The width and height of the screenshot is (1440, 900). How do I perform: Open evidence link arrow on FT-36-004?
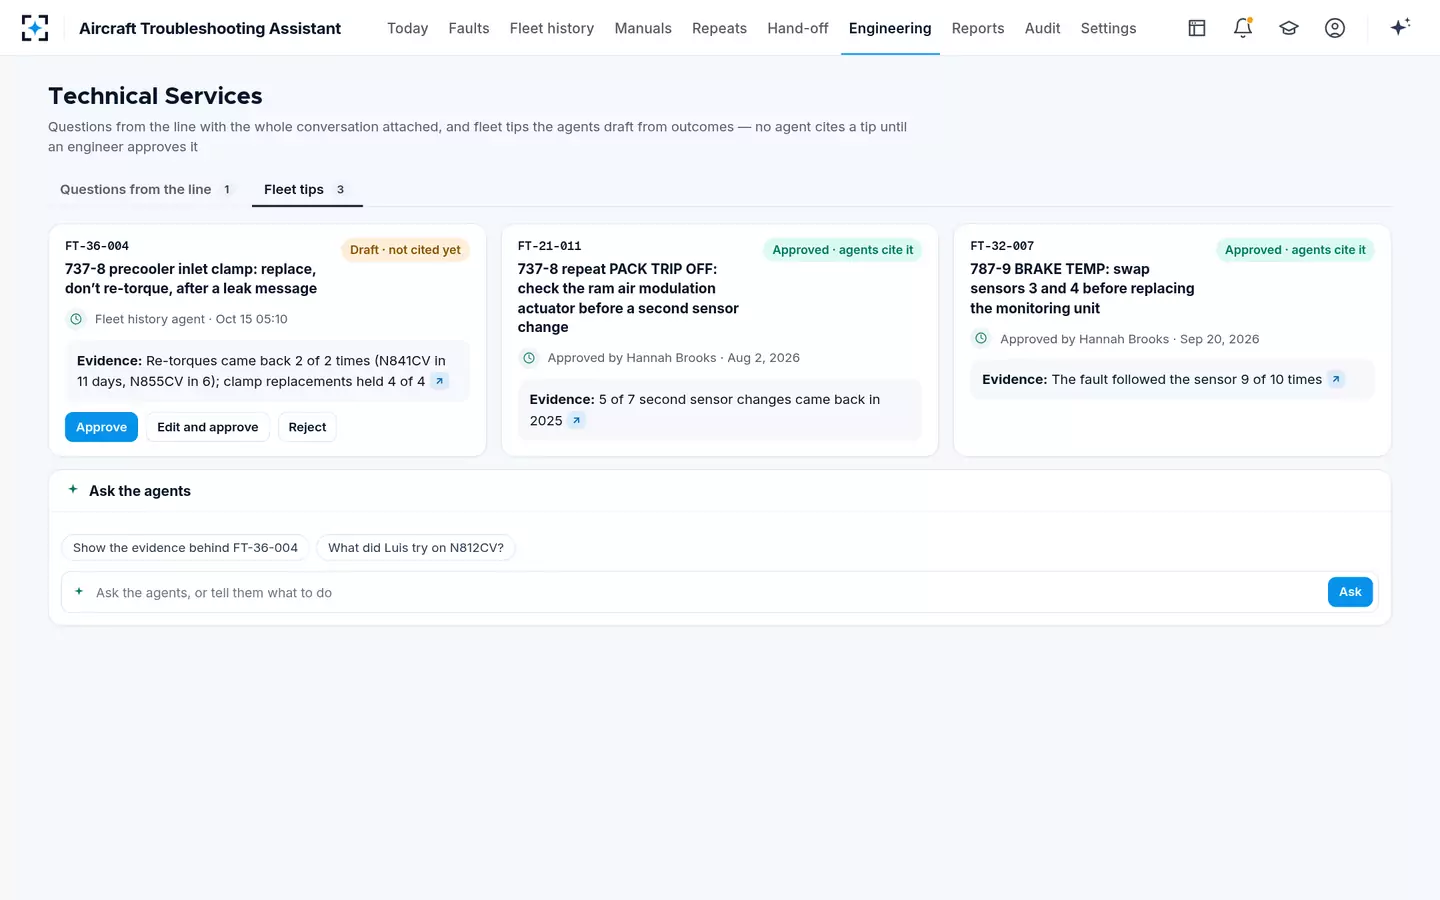(x=439, y=381)
